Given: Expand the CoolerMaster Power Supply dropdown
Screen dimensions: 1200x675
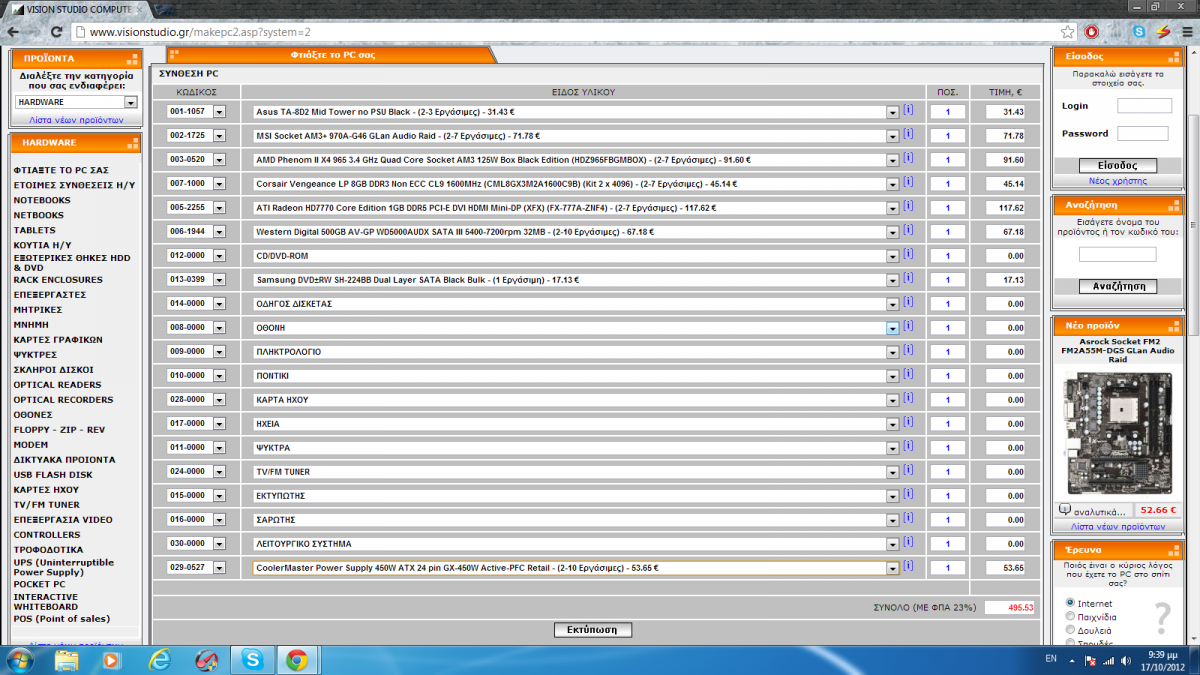Looking at the screenshot, I should click(893, 568).
